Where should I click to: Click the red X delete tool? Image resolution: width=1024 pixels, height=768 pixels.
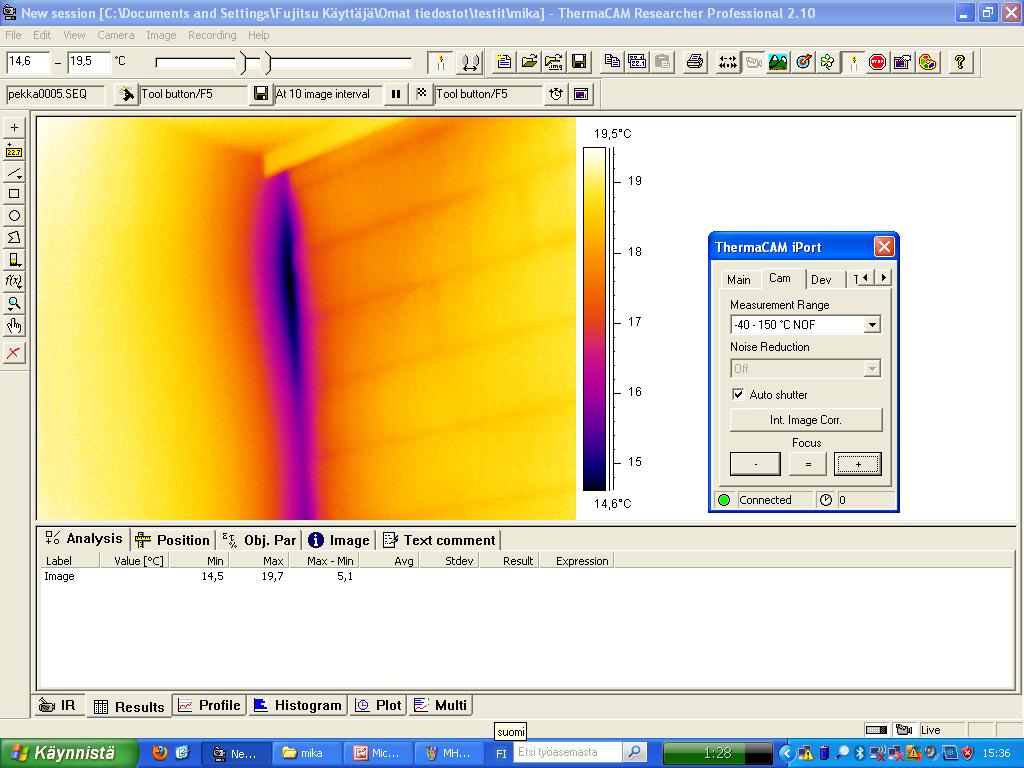(x=14, y=353)
